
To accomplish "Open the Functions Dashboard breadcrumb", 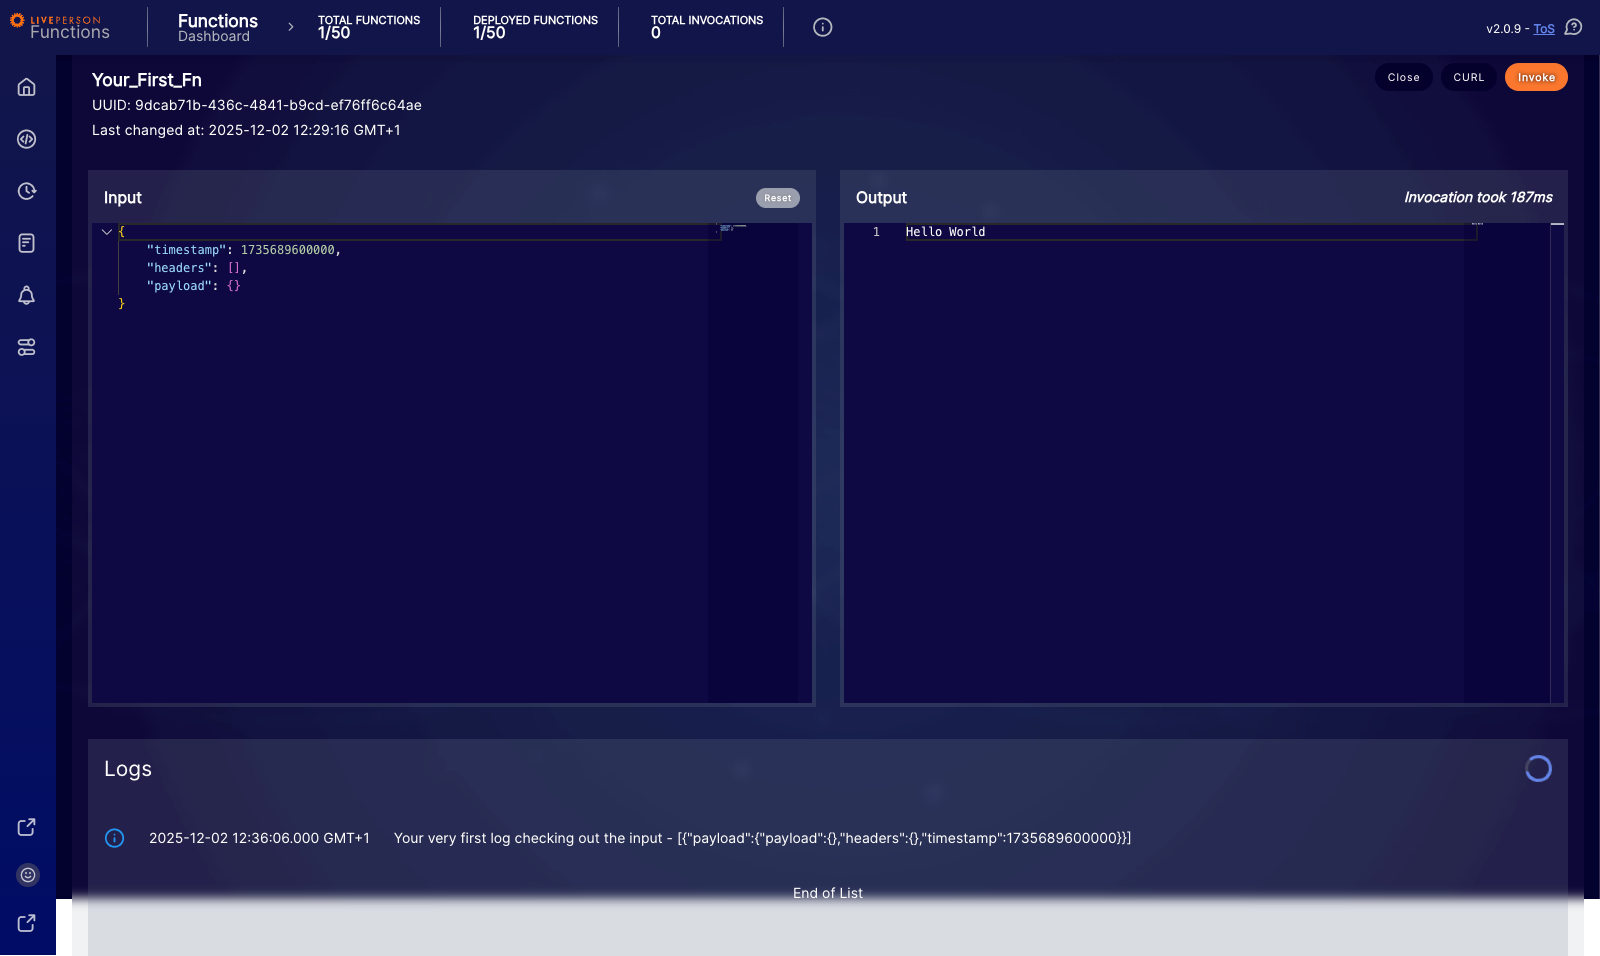I will pos(217,27).
